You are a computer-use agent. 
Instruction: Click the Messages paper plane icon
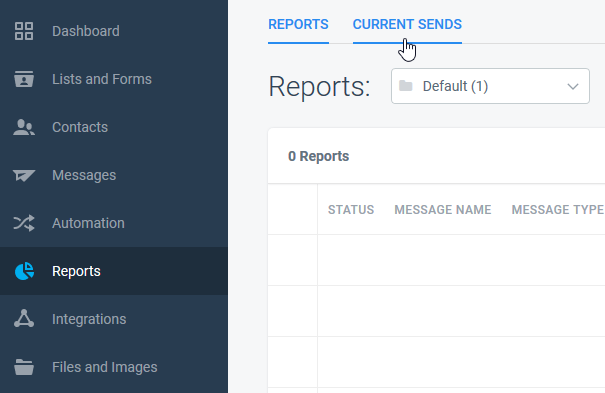coord(24,175)
